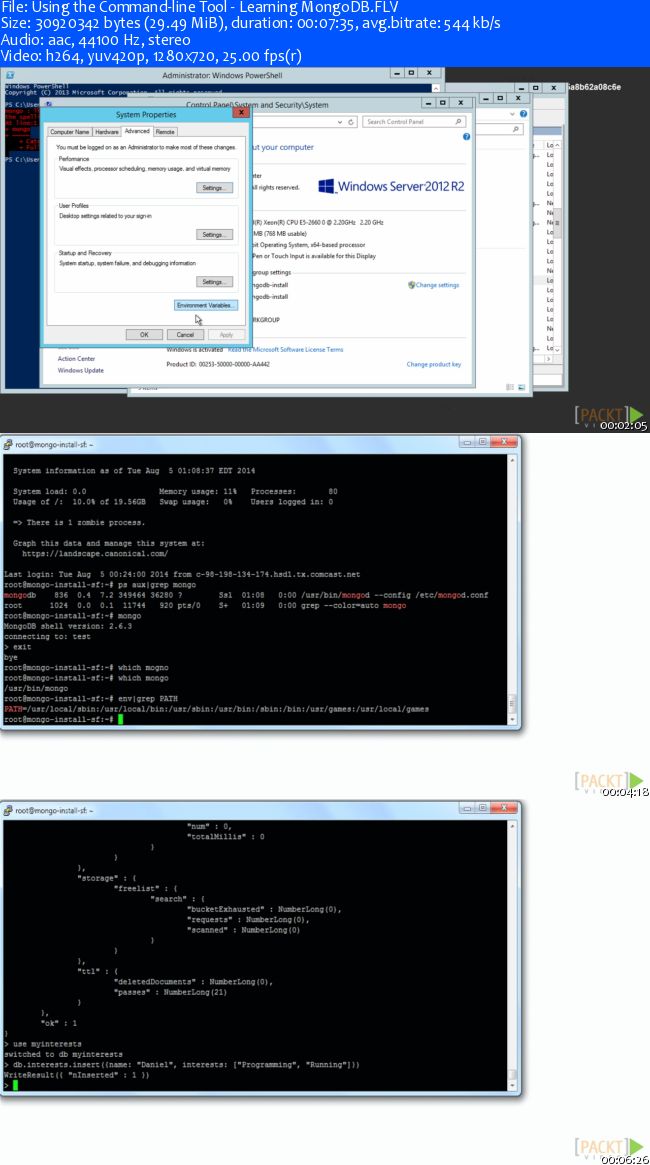The image size is (650, 1165).
Task: Refresh the Control Panel address bar
Action: pos(352,122)
